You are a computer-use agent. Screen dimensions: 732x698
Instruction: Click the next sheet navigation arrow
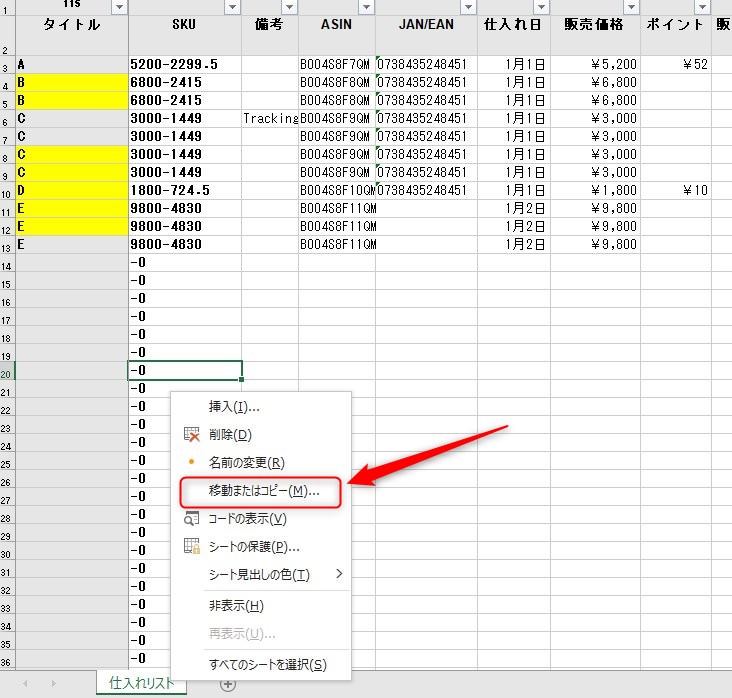coord(54,684)
